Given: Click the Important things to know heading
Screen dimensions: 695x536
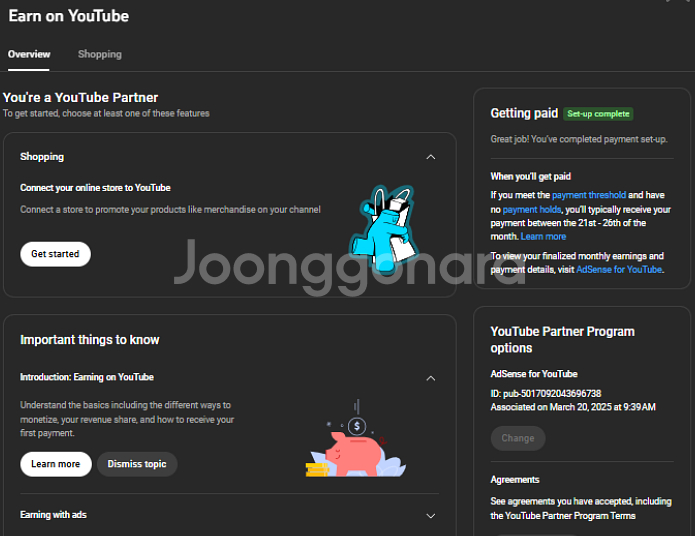Looking at the screenshot, I should click(x=90, y=340).
